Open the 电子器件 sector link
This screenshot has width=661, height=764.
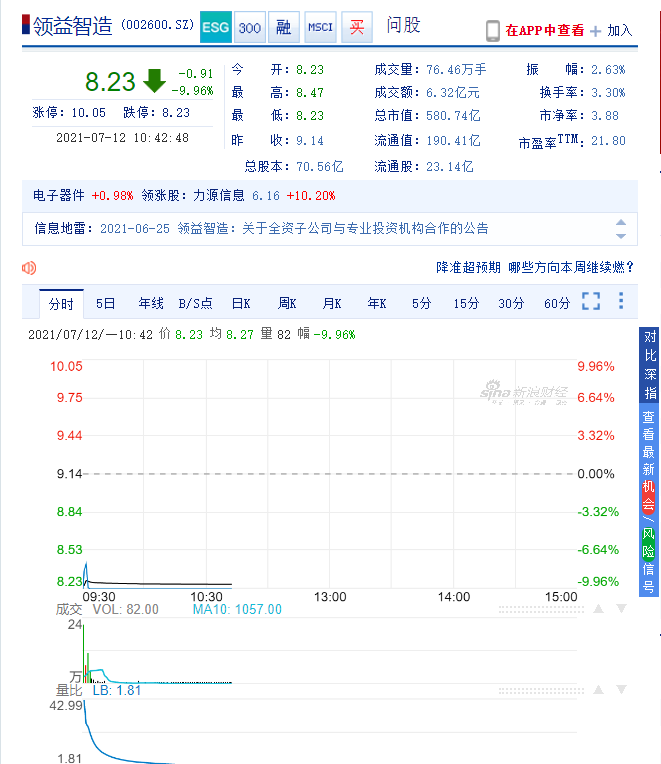click(58, 195)
